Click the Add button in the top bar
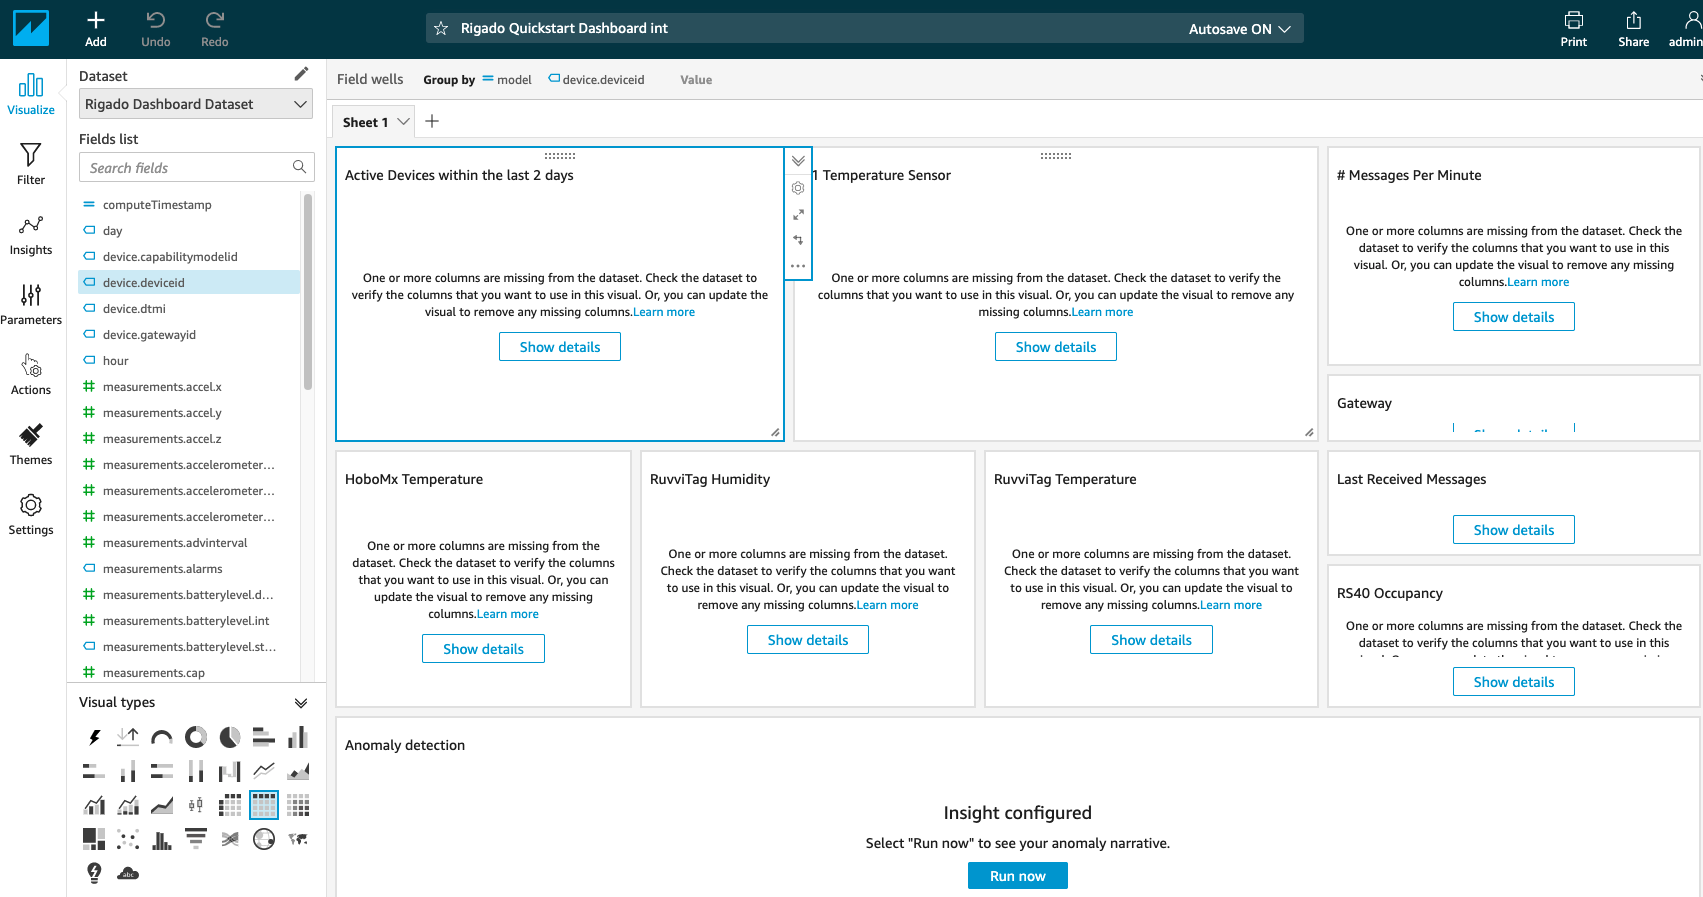 click(x=96, y=29)
